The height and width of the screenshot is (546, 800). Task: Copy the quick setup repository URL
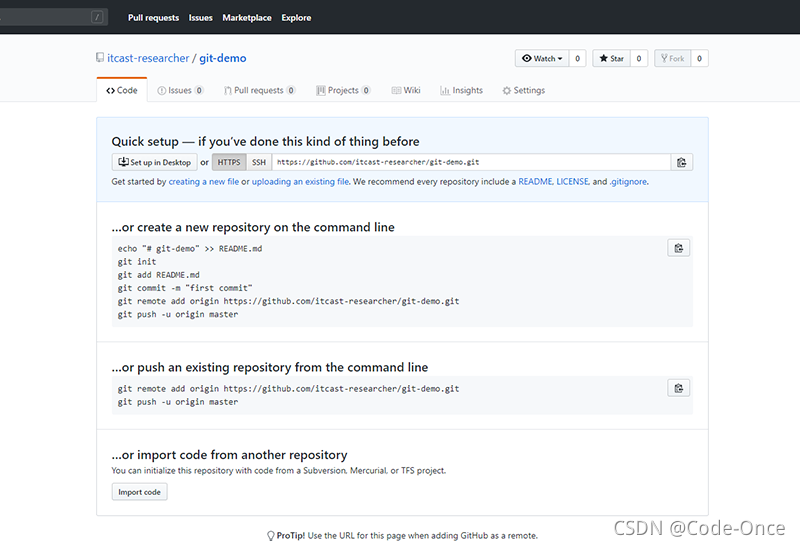point(681,162)
